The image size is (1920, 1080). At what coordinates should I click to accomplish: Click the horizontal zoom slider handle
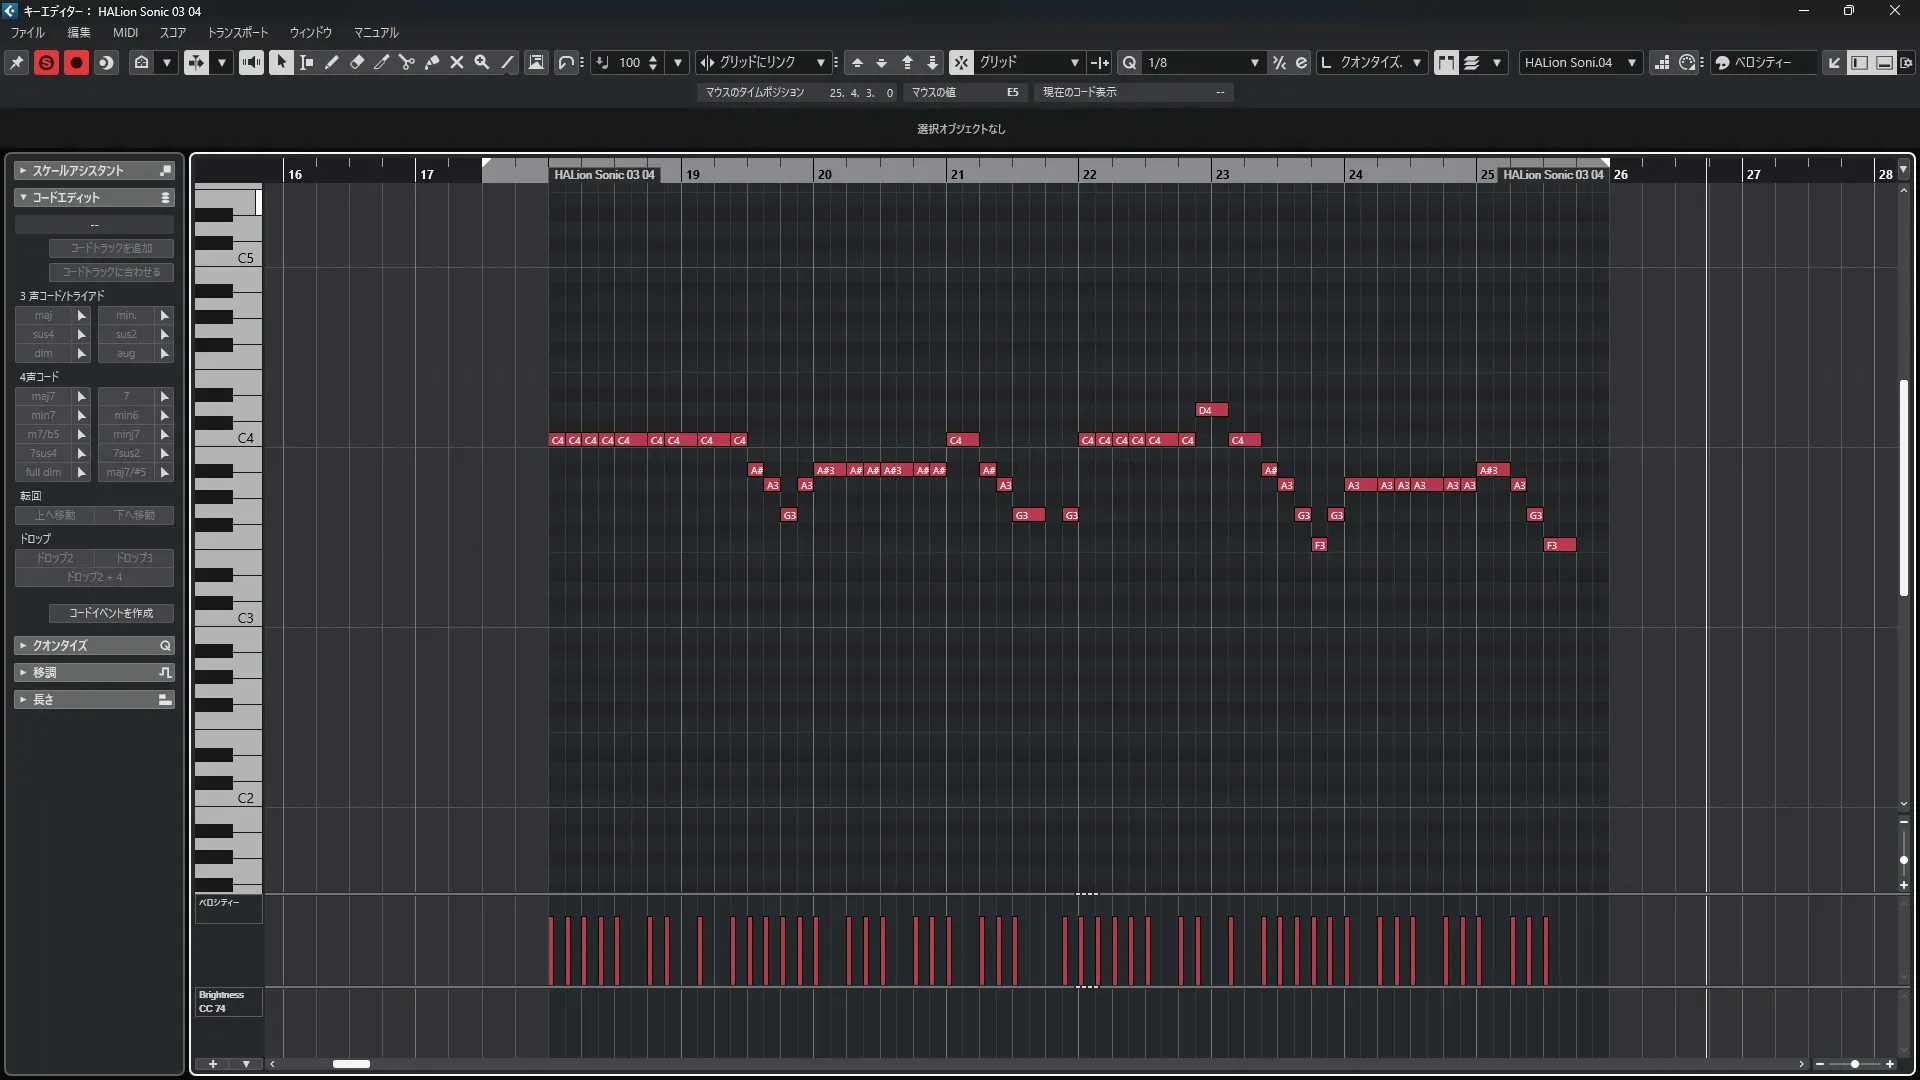1854,1064
